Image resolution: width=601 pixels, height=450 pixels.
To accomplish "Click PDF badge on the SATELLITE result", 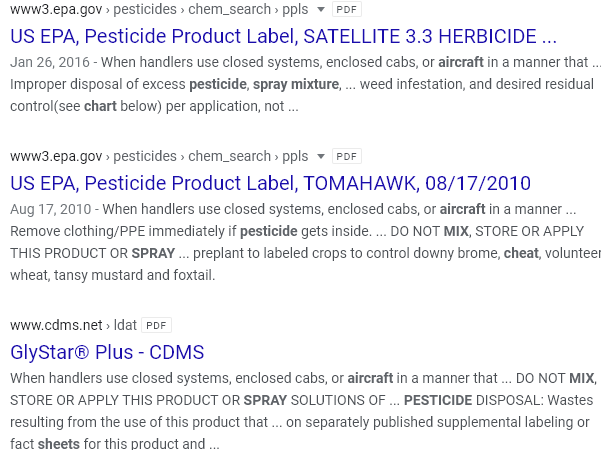I will (346, 10).
